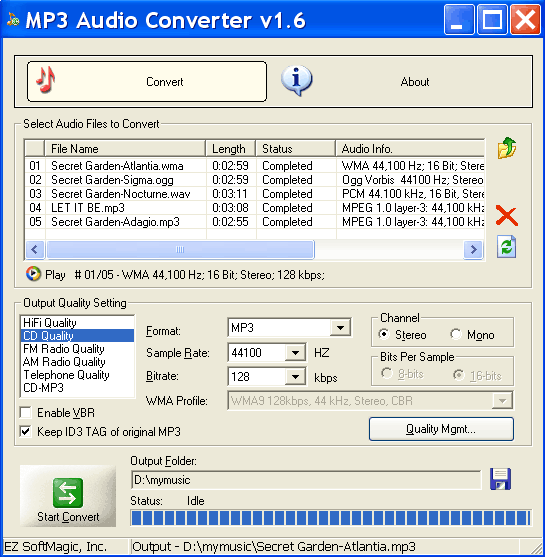Enable the VBR checkbox

coord(26,413)
